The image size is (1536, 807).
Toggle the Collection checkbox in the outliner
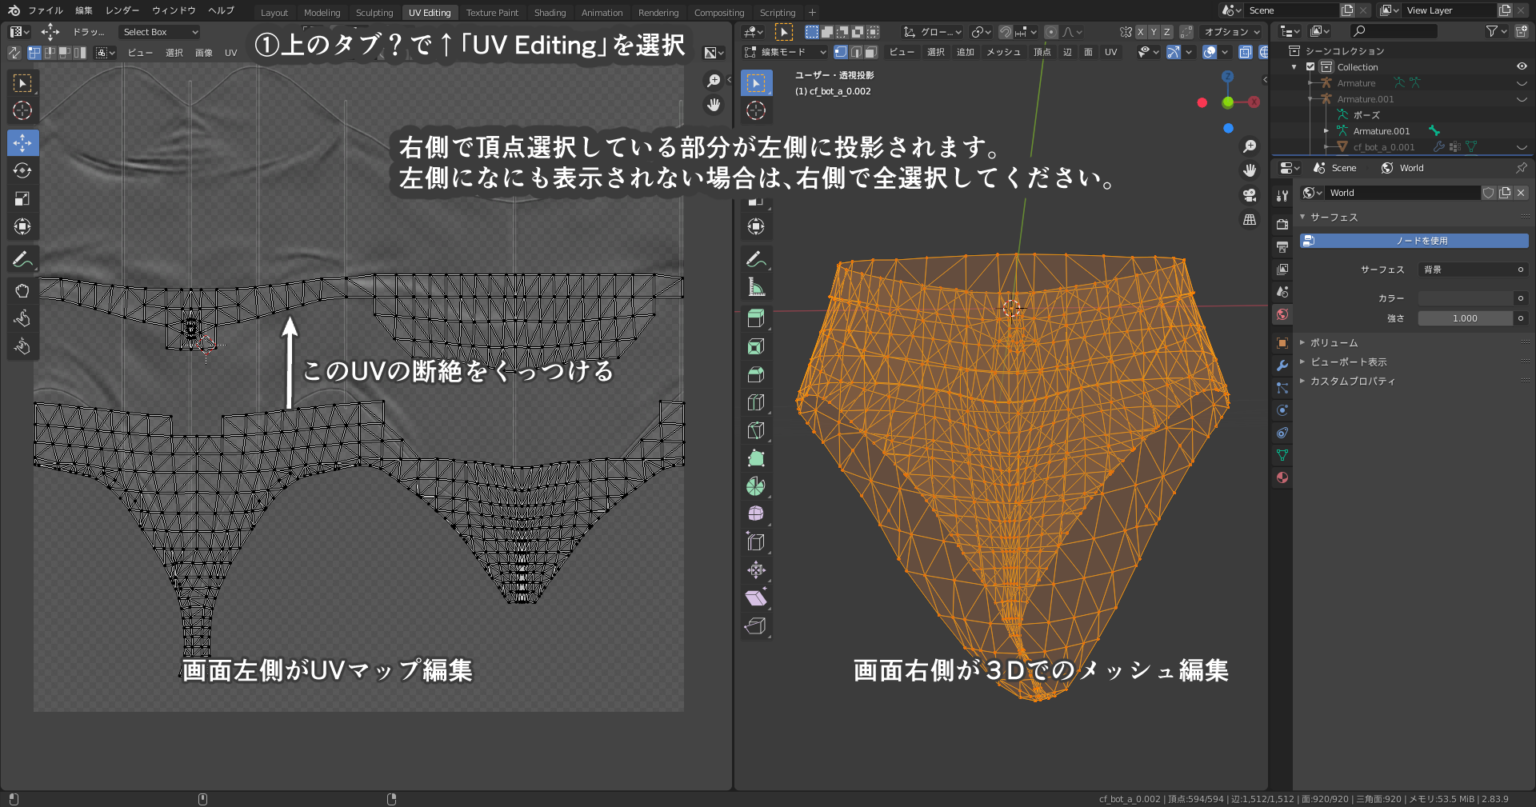pyautogui.click(x=1310, y=66)
